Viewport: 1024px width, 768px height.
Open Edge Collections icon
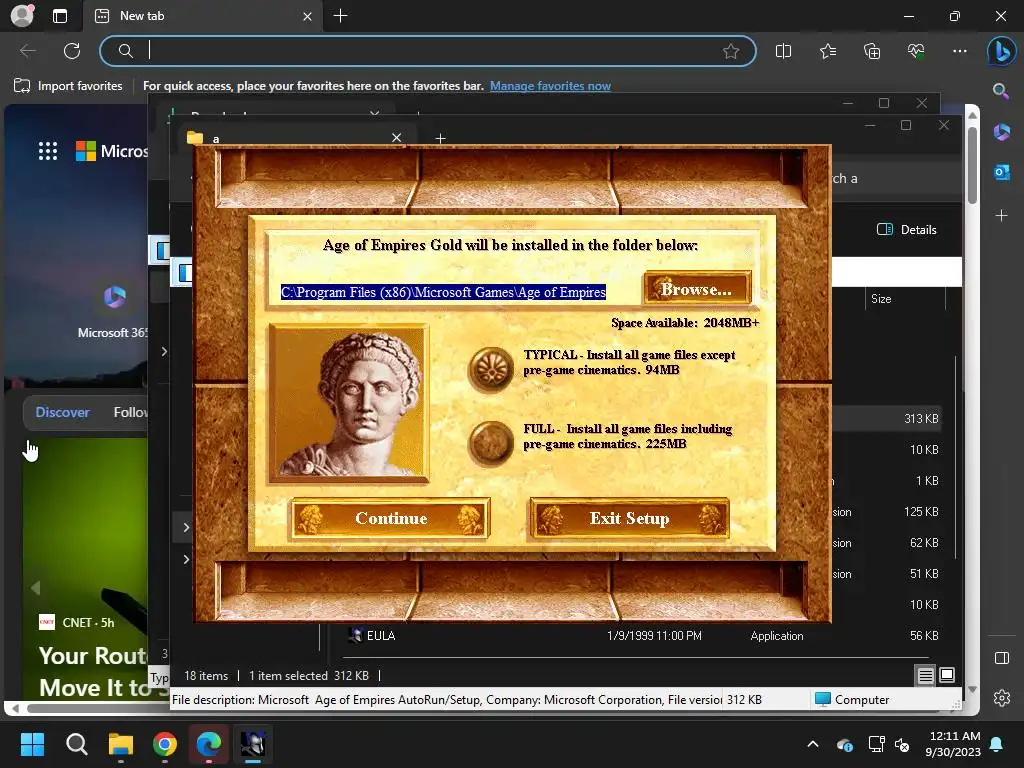(x=872, y=51)
